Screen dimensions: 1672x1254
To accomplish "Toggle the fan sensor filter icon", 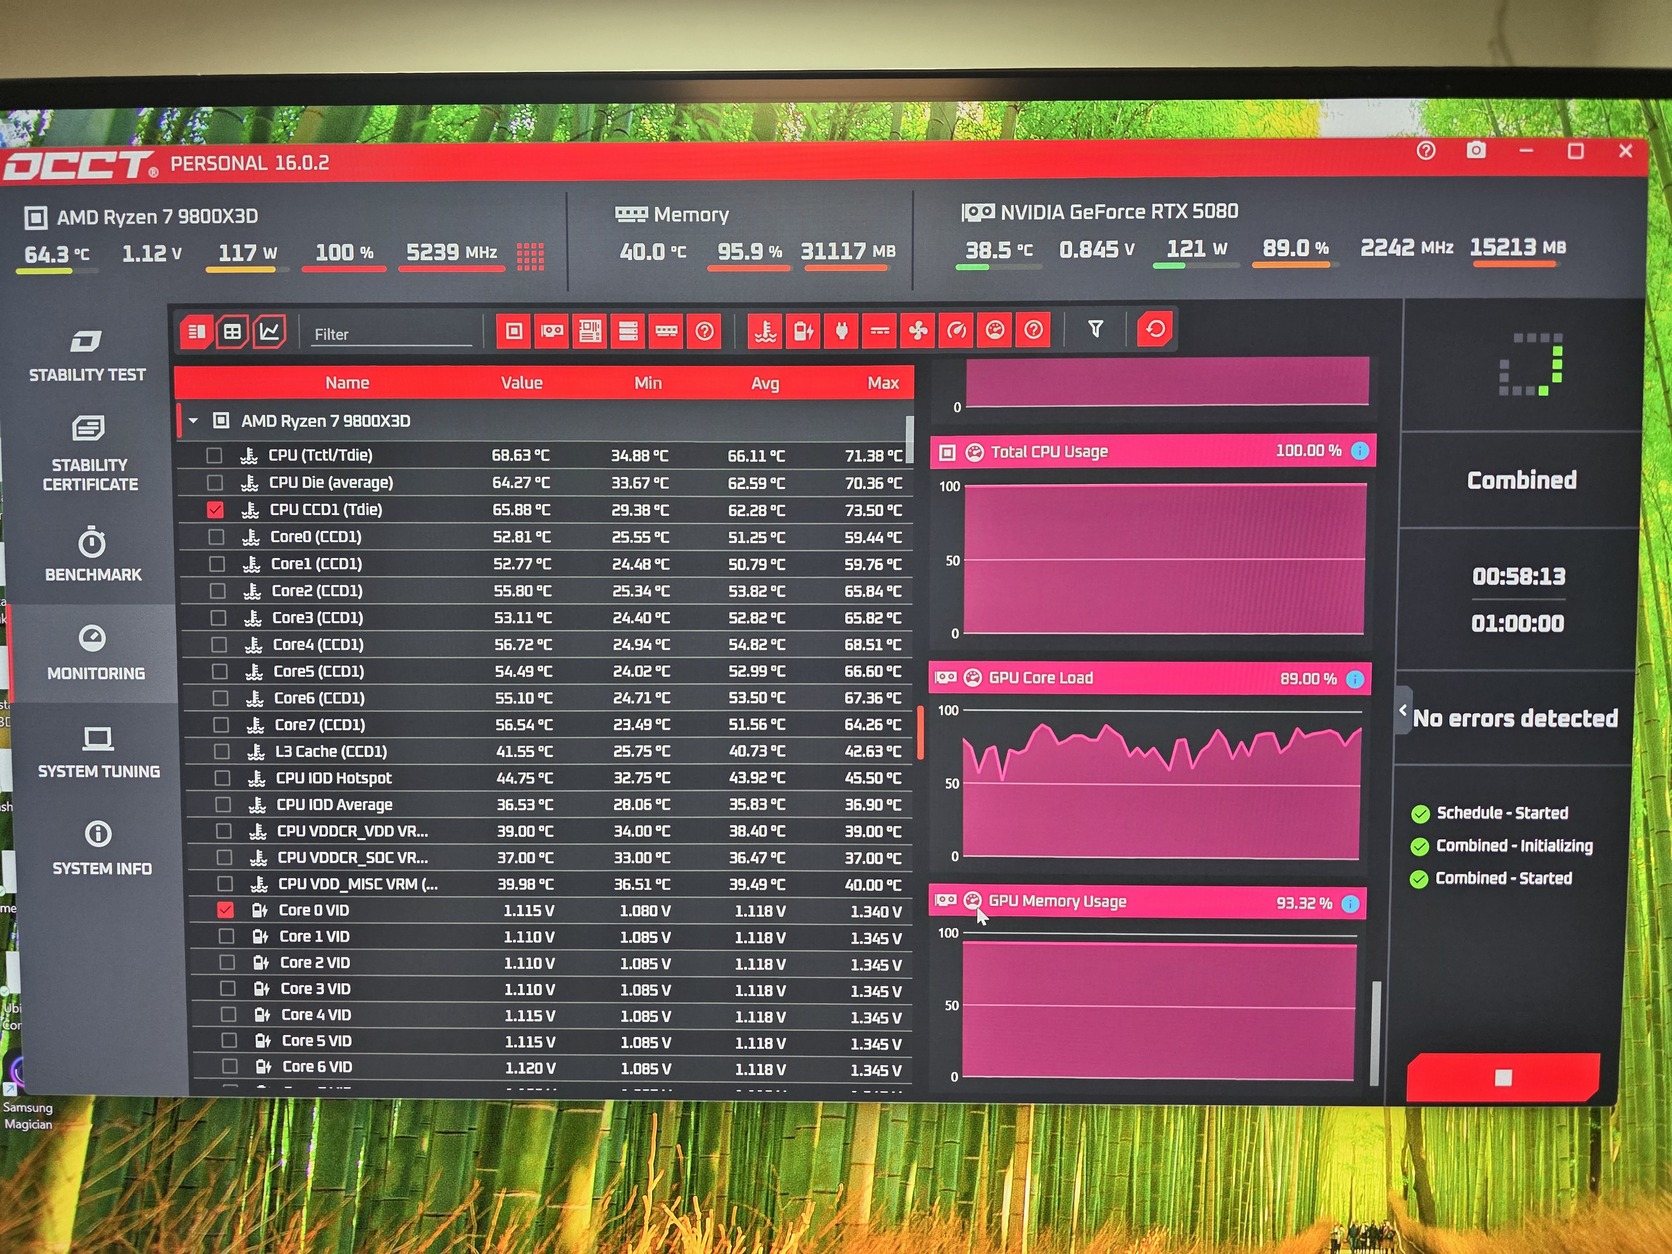I will (918, 330).
